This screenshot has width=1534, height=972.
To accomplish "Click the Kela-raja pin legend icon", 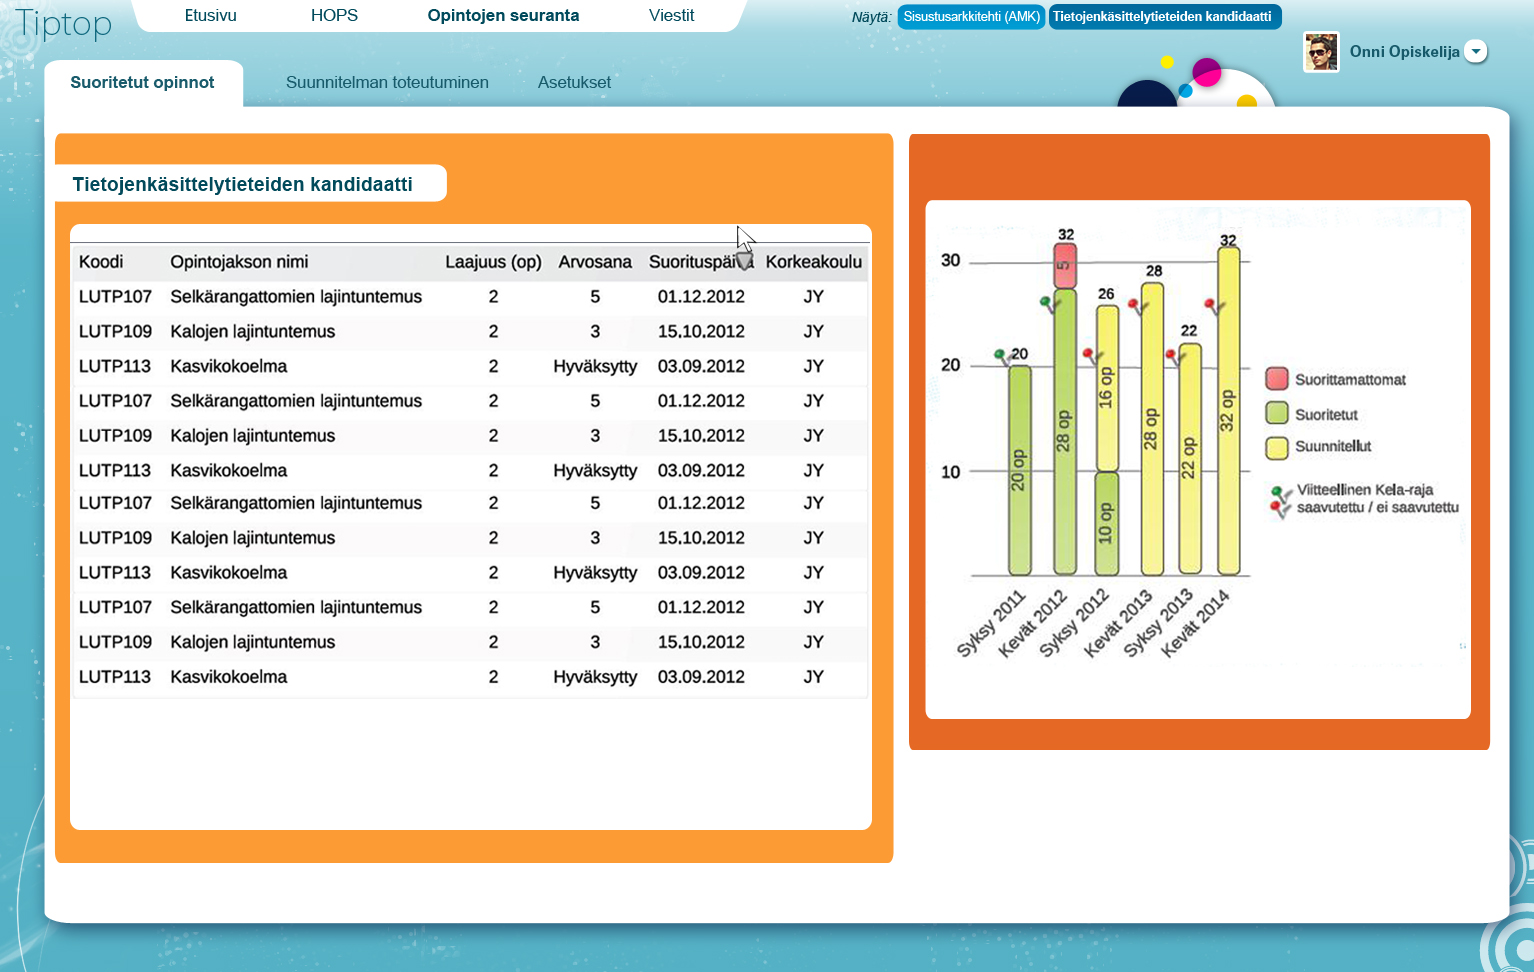I will click(x=1280, y=500).
